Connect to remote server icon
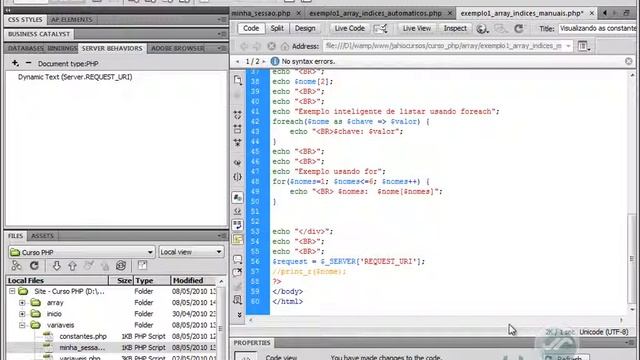Viewport: 640px width, 360px height. click(16, 266)
